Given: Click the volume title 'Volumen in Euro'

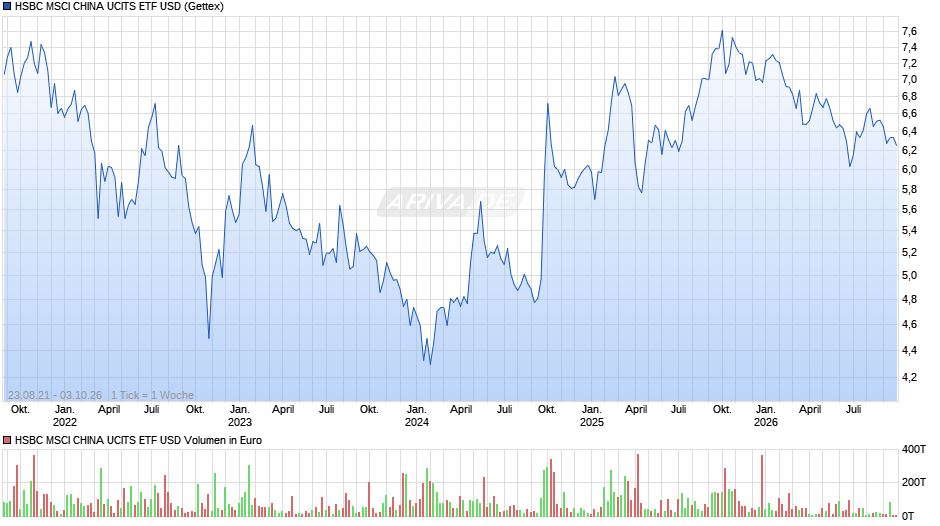Looking at the screenshot, I should pyautogui.click(x=223, y=440).
